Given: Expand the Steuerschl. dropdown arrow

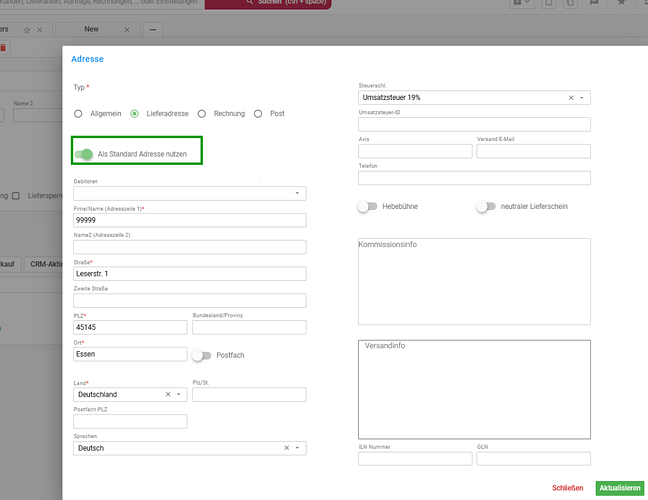Looking at the screenshot, I should click(x=582, y=98).
